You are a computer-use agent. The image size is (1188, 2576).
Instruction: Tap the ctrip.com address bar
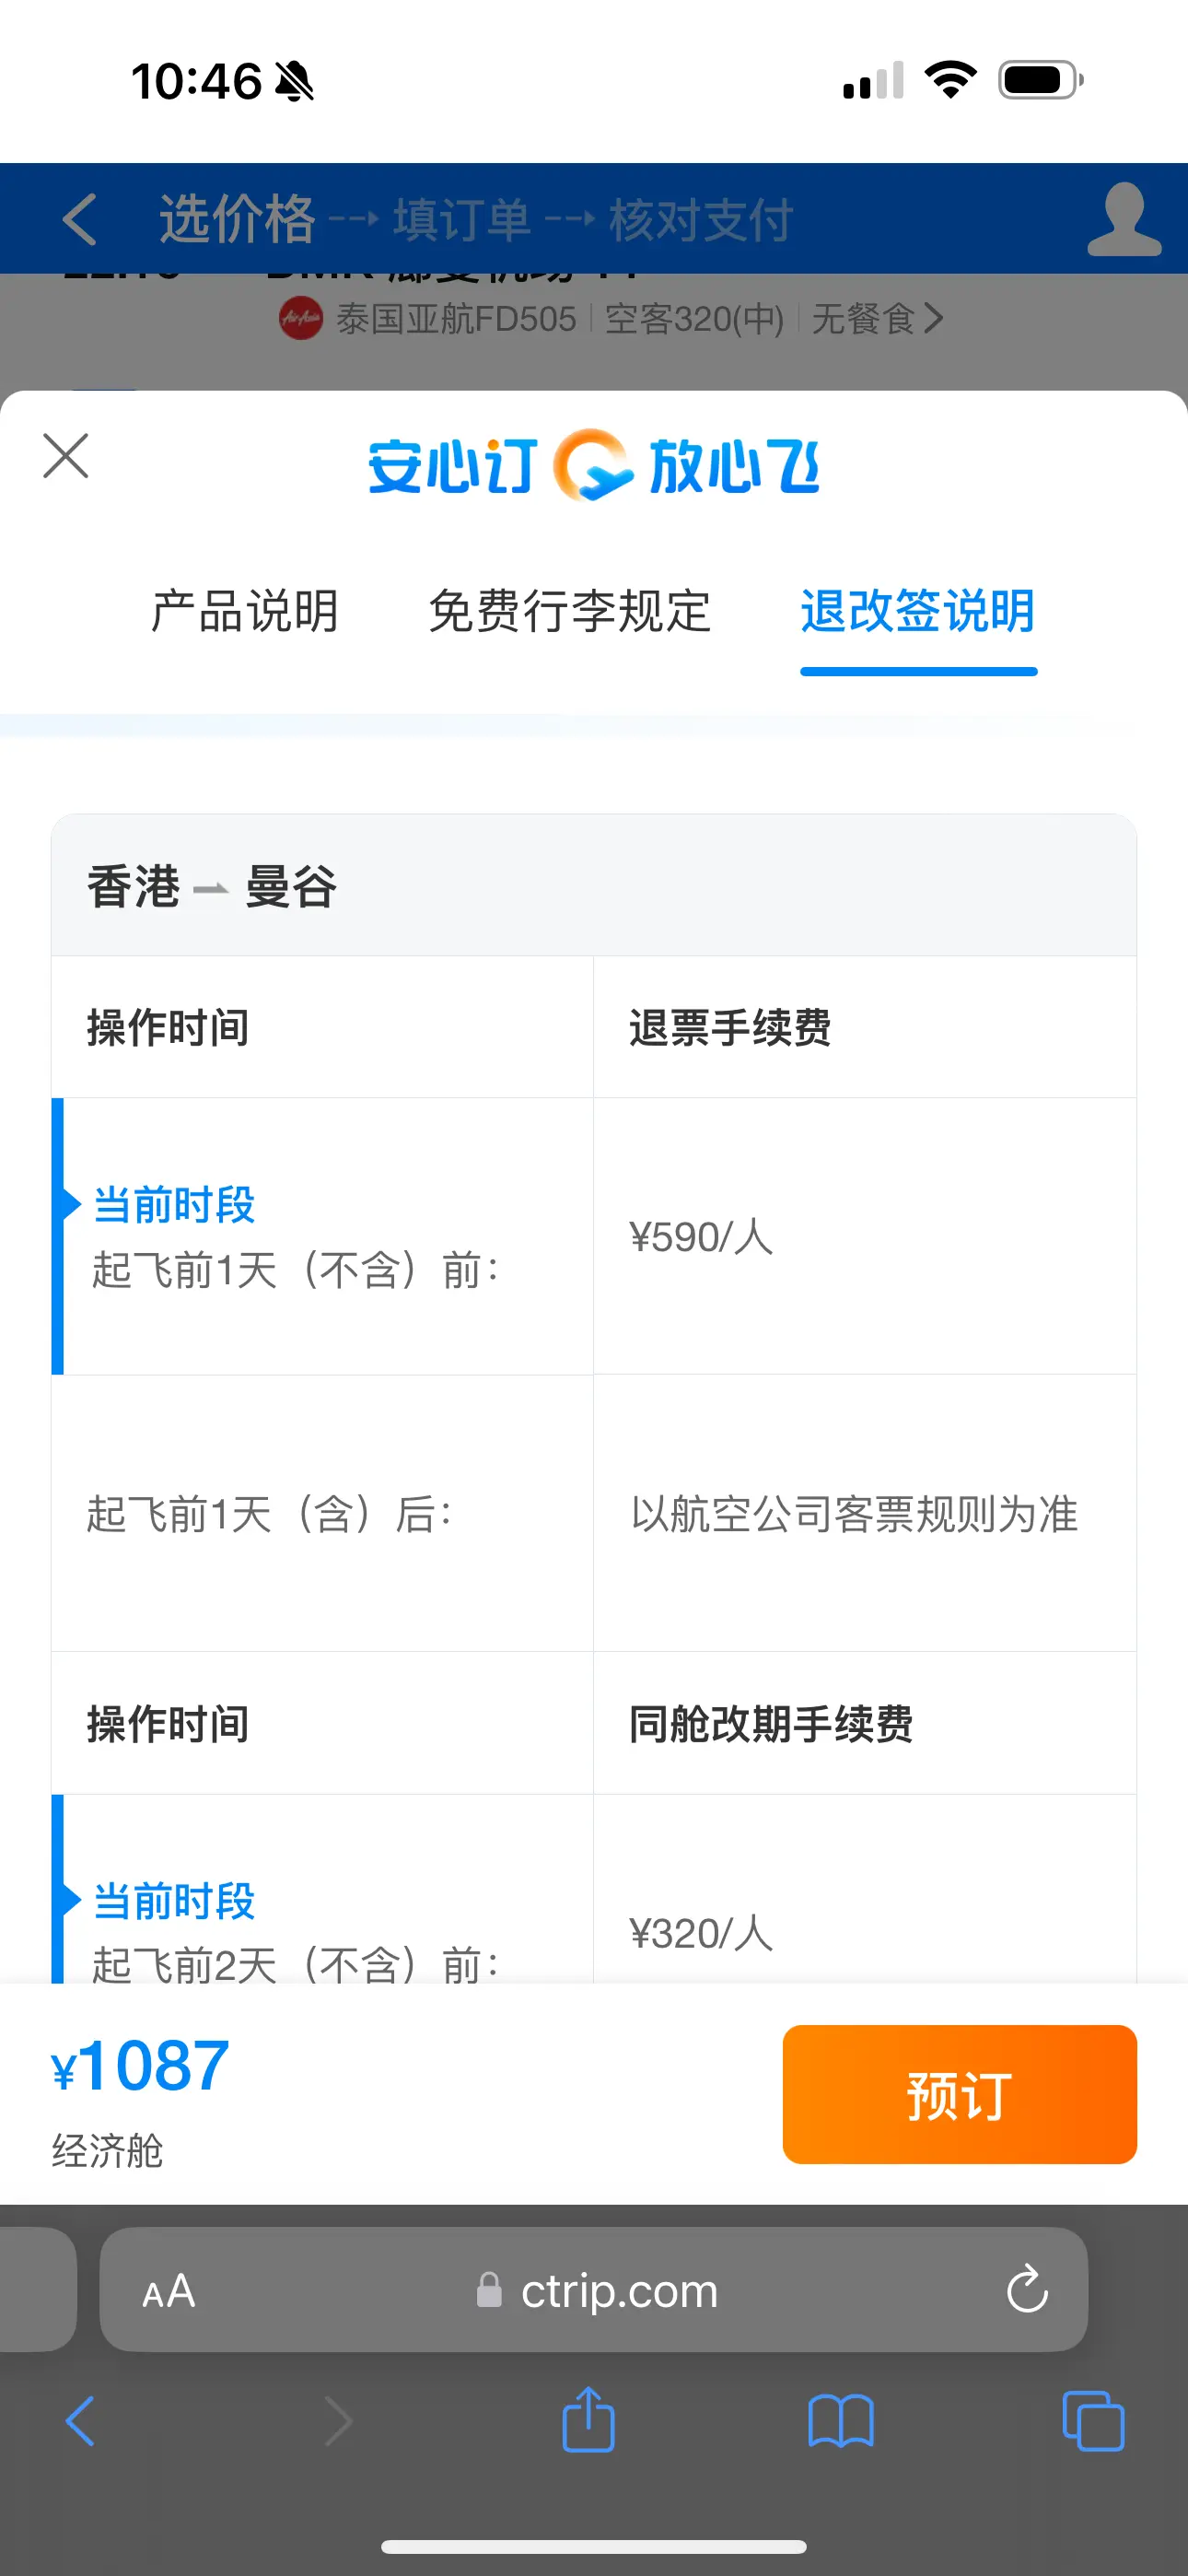594,2289
